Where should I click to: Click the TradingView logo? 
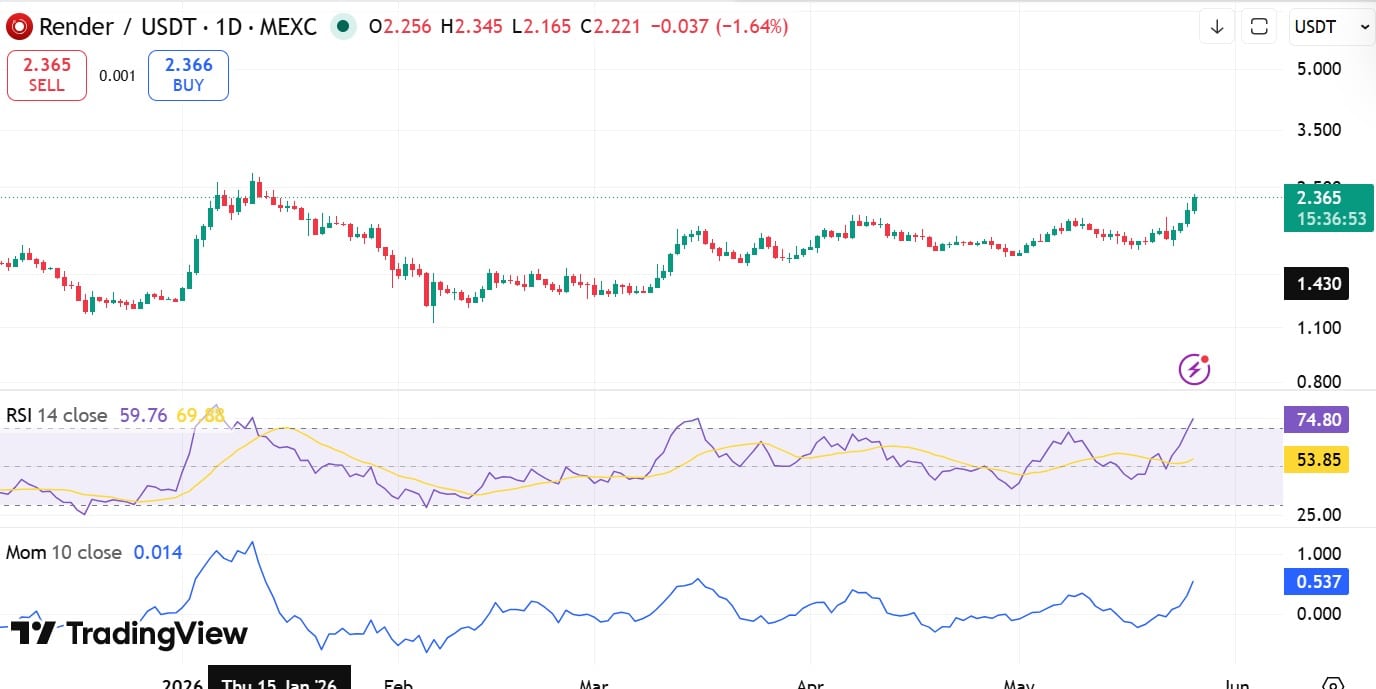(x=129, y=633)
